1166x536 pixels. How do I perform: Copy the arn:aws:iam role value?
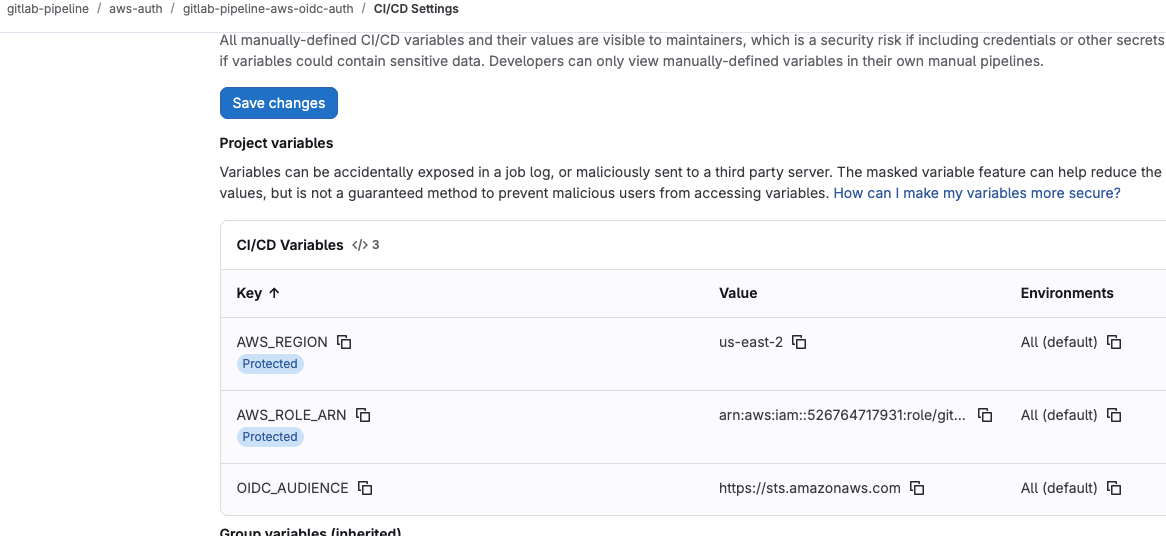pyautogui.click(x=984, y=415)
